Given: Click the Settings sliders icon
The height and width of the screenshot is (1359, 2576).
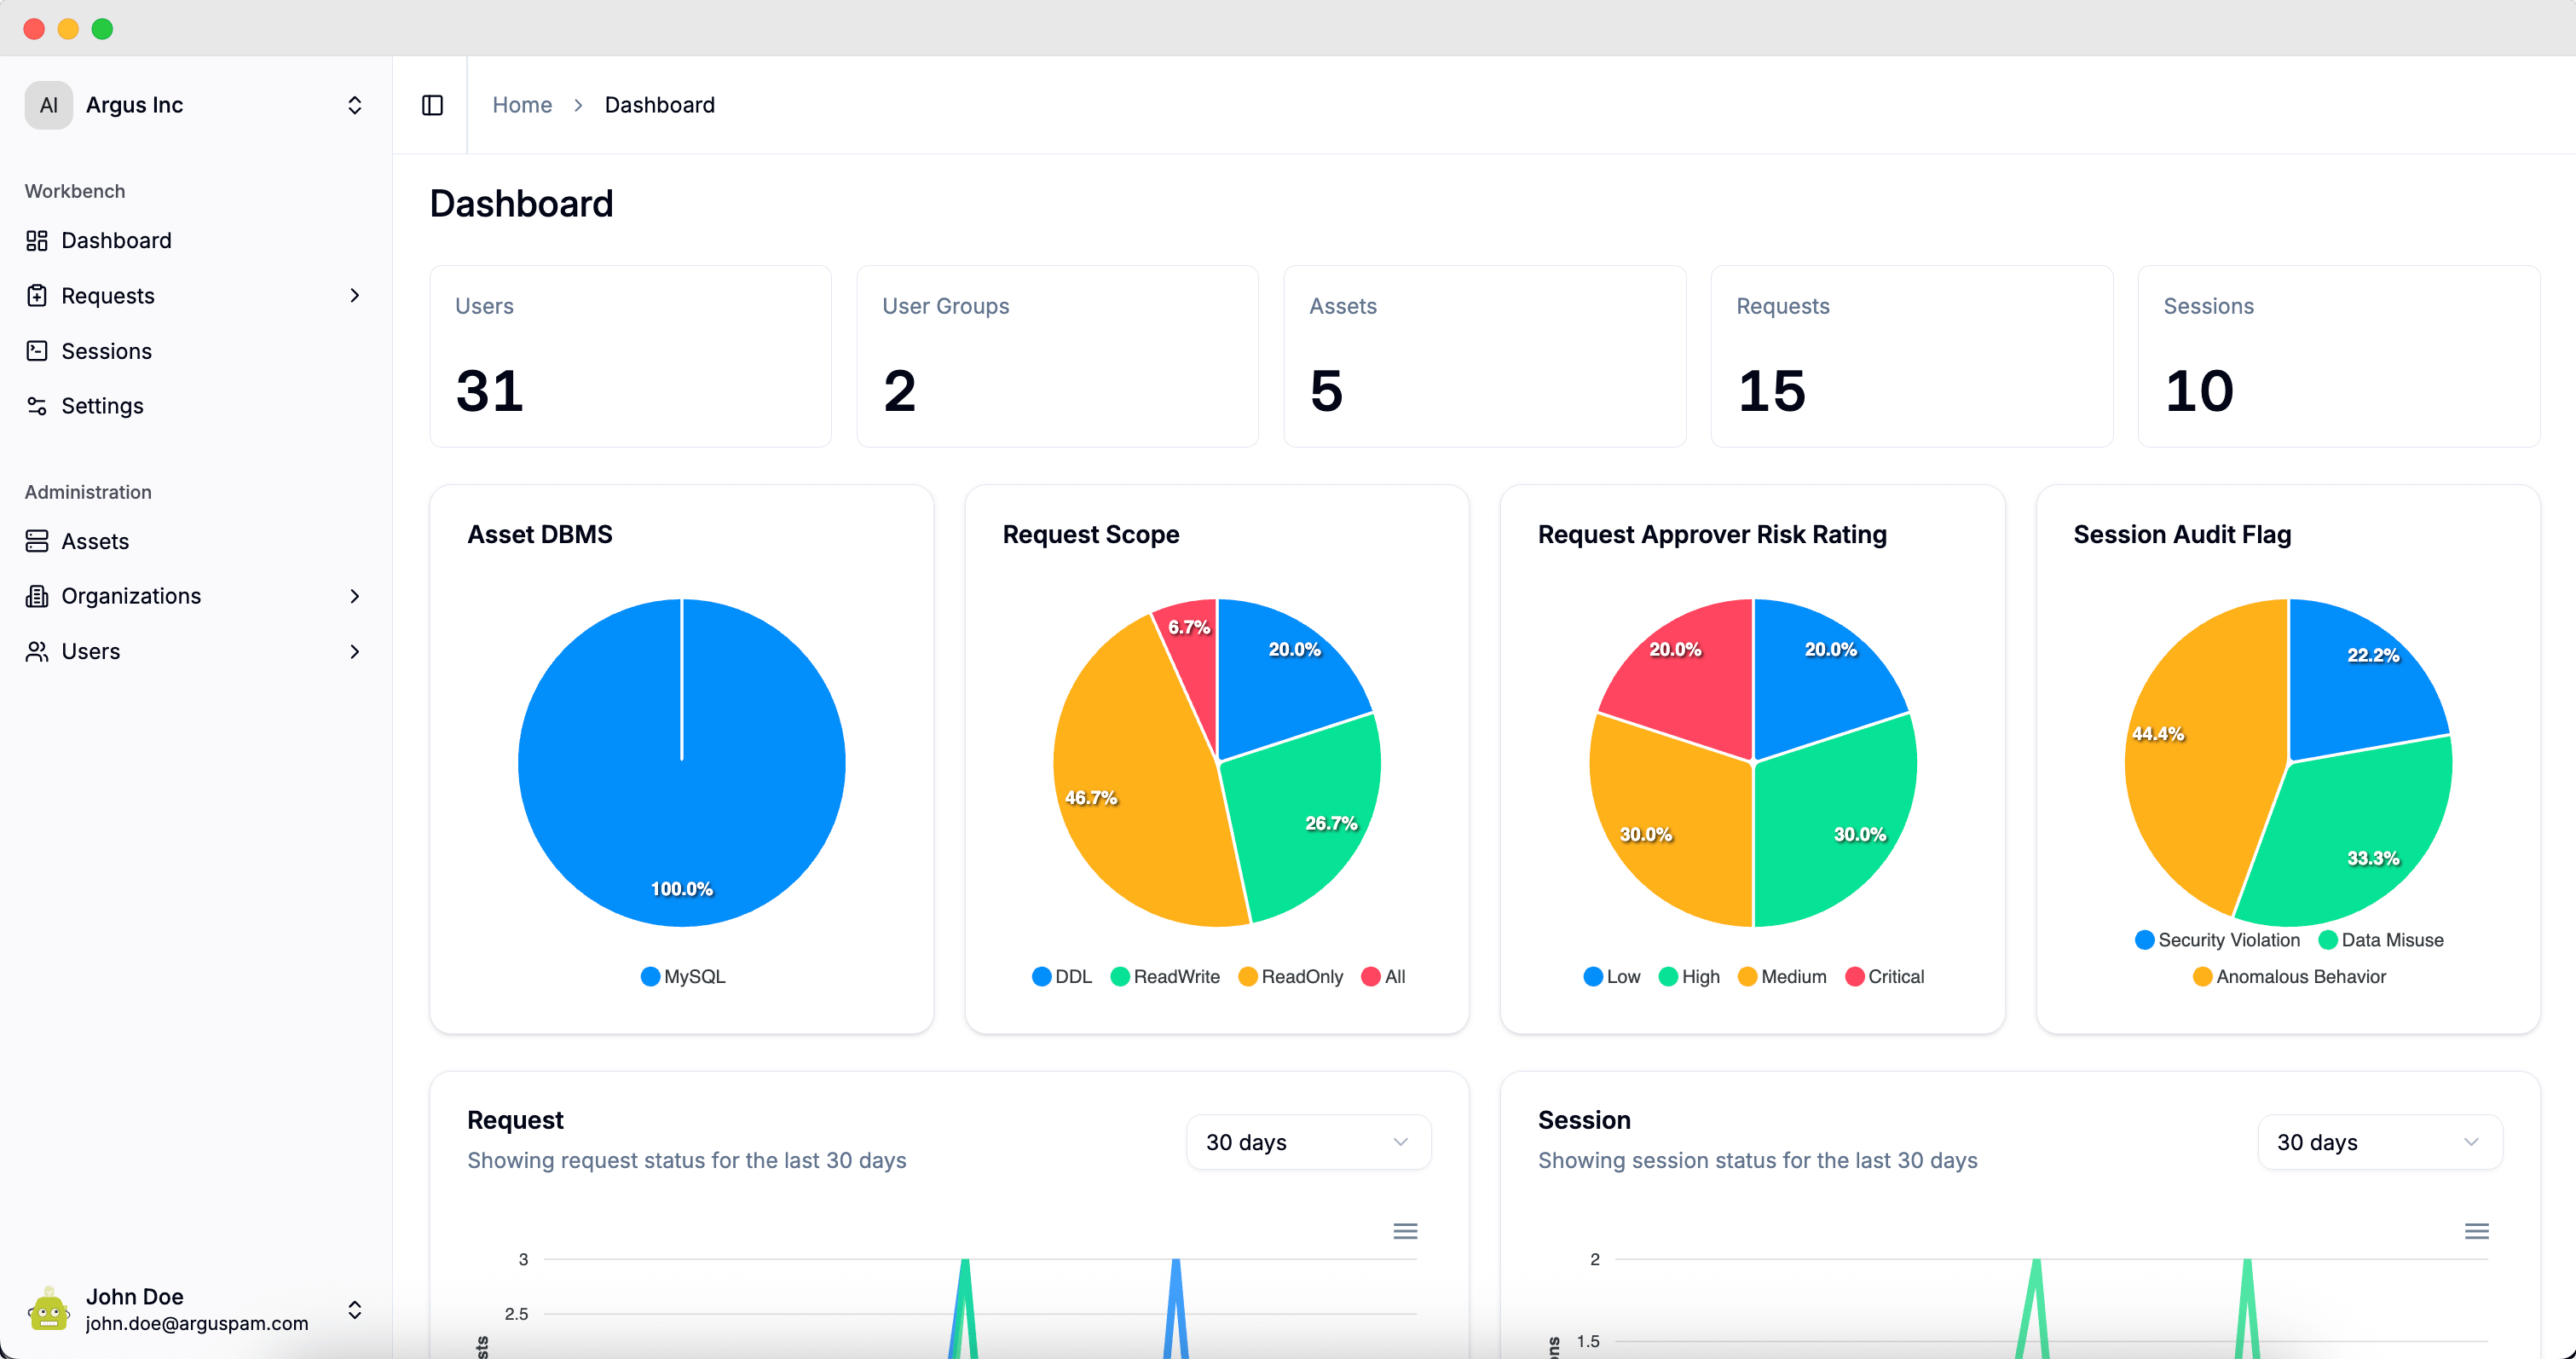Looking at the screenshot, I should tap(37, 406).
